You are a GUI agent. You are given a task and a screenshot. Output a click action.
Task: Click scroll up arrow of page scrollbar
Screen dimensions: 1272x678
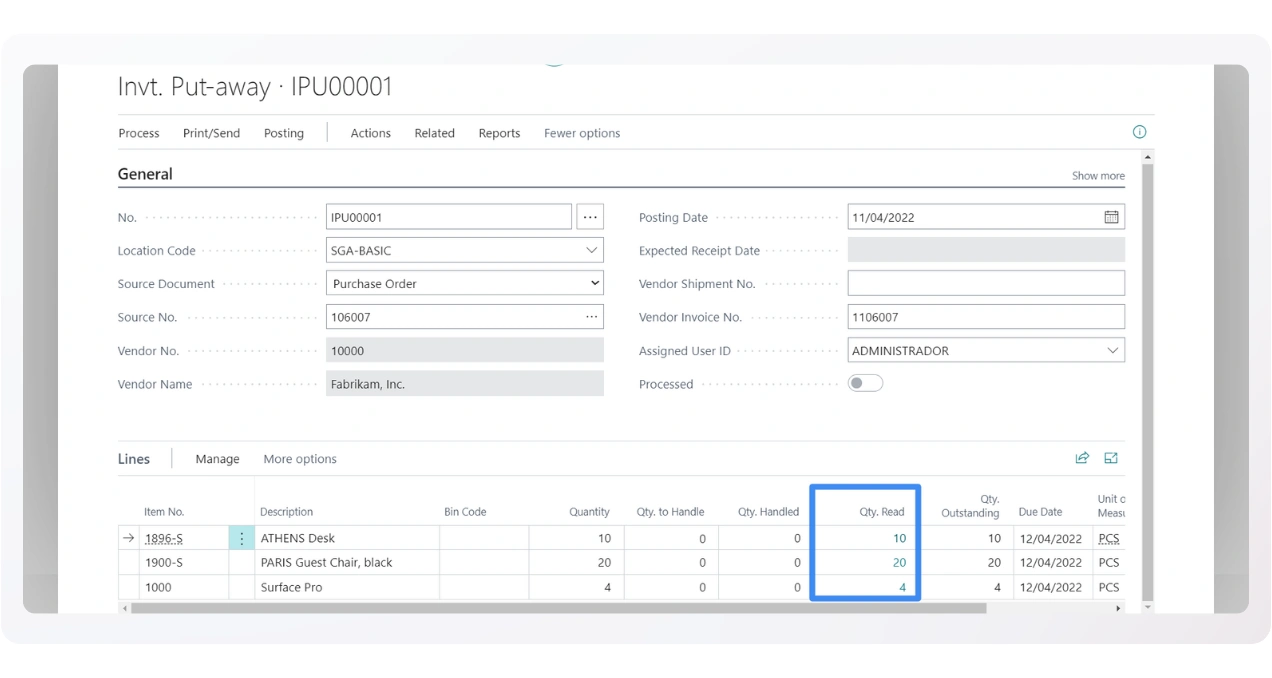[1147, 157]
